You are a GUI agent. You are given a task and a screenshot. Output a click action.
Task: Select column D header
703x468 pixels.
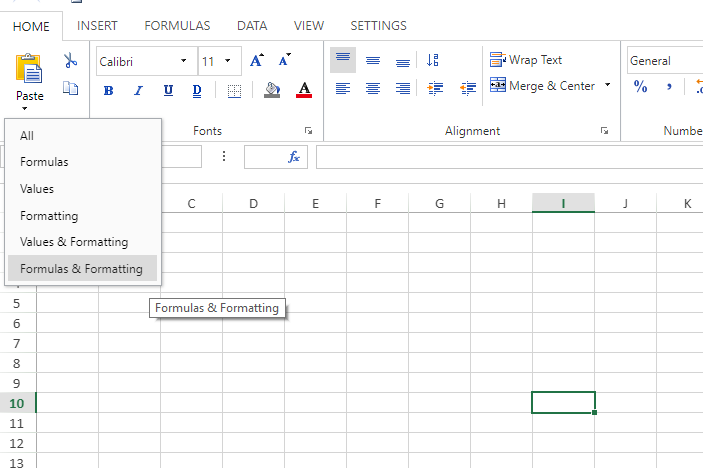click(253, 204)
